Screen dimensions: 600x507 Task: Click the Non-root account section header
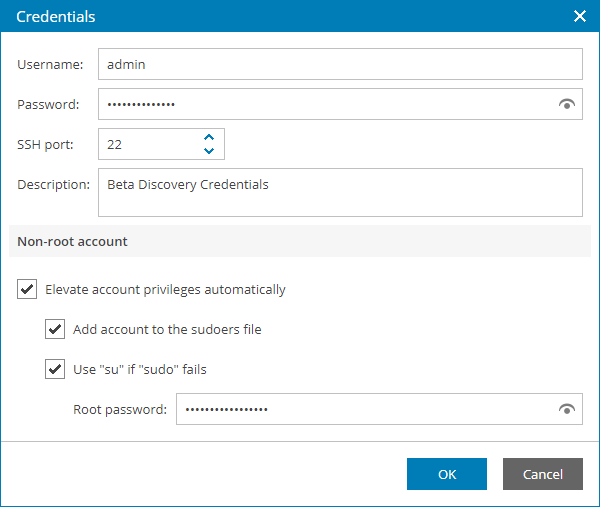(x=72, y=241)
